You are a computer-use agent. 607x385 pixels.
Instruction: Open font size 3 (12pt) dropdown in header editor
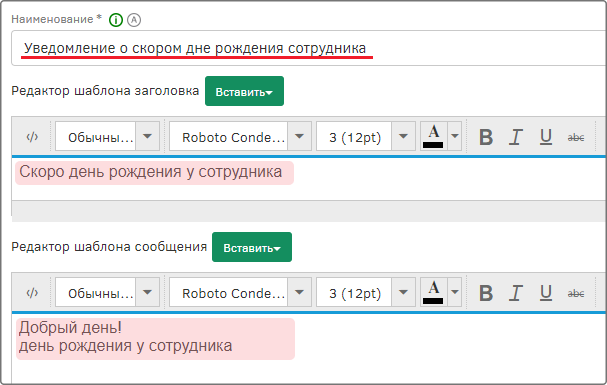(403, 136)
